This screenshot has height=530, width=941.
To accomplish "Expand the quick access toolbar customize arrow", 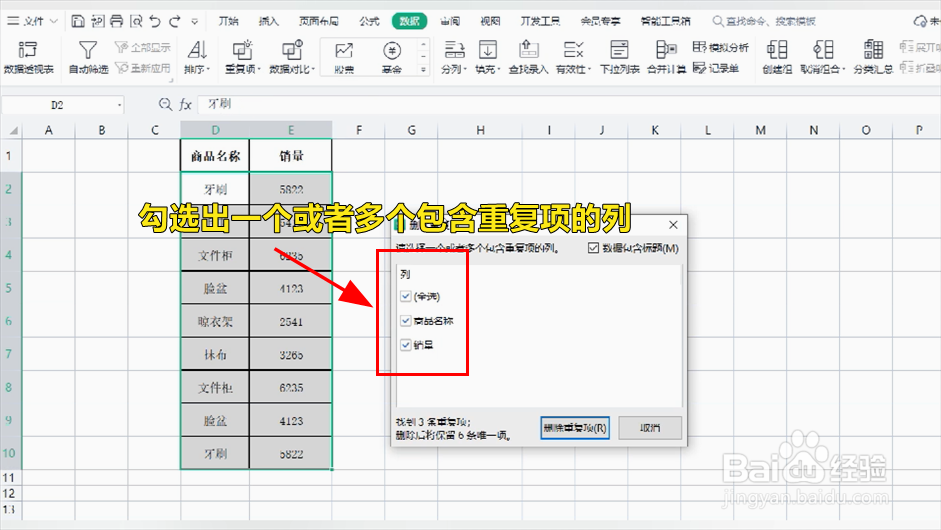I will point(195,22).
